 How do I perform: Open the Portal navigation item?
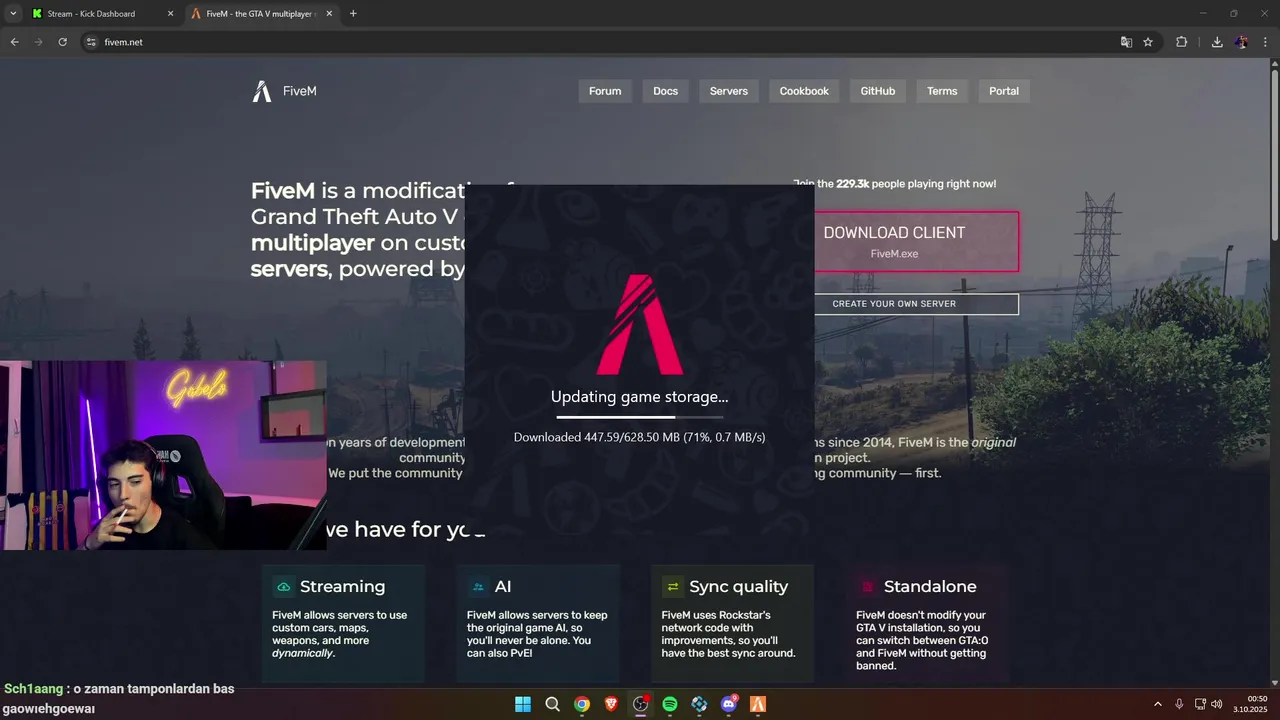pyautogui.click(x=1004, y=91)
